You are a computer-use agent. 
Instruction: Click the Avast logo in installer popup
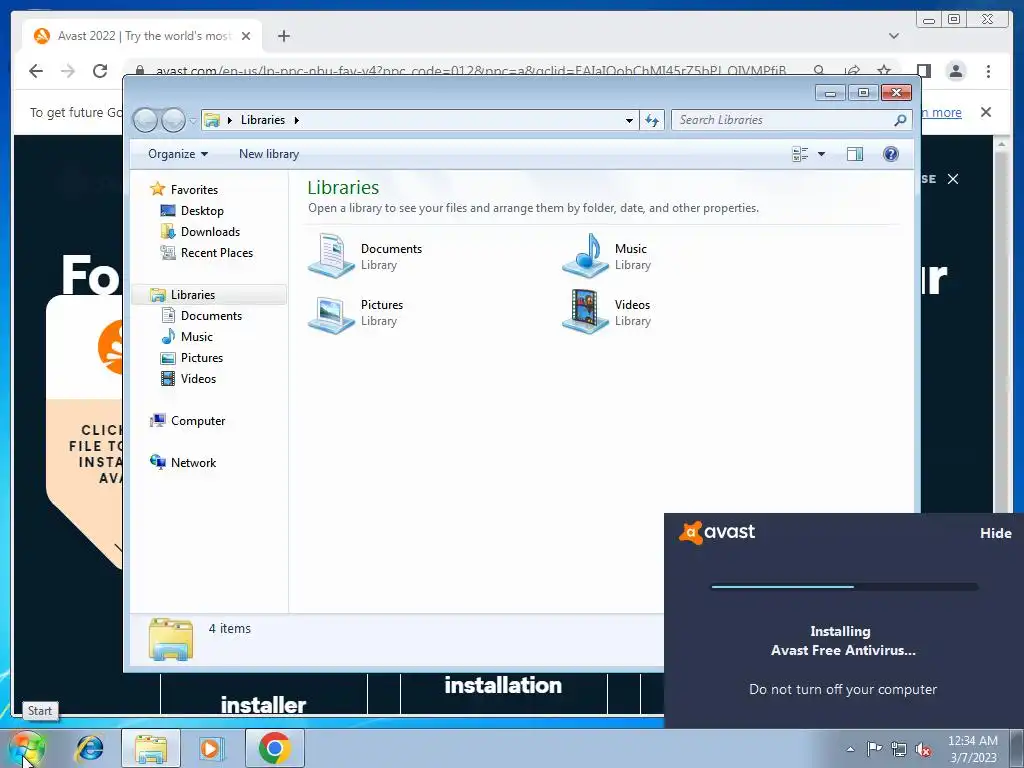coord(717,532)
